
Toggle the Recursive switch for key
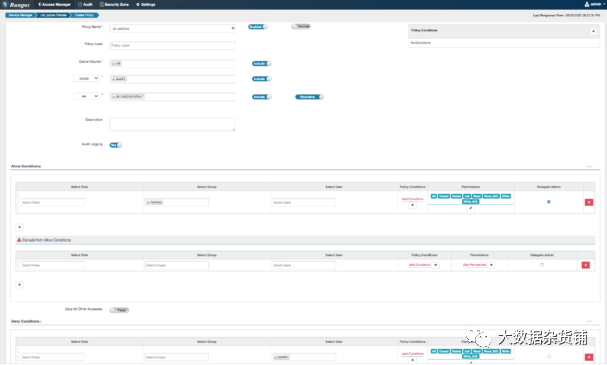pos(309,97)
